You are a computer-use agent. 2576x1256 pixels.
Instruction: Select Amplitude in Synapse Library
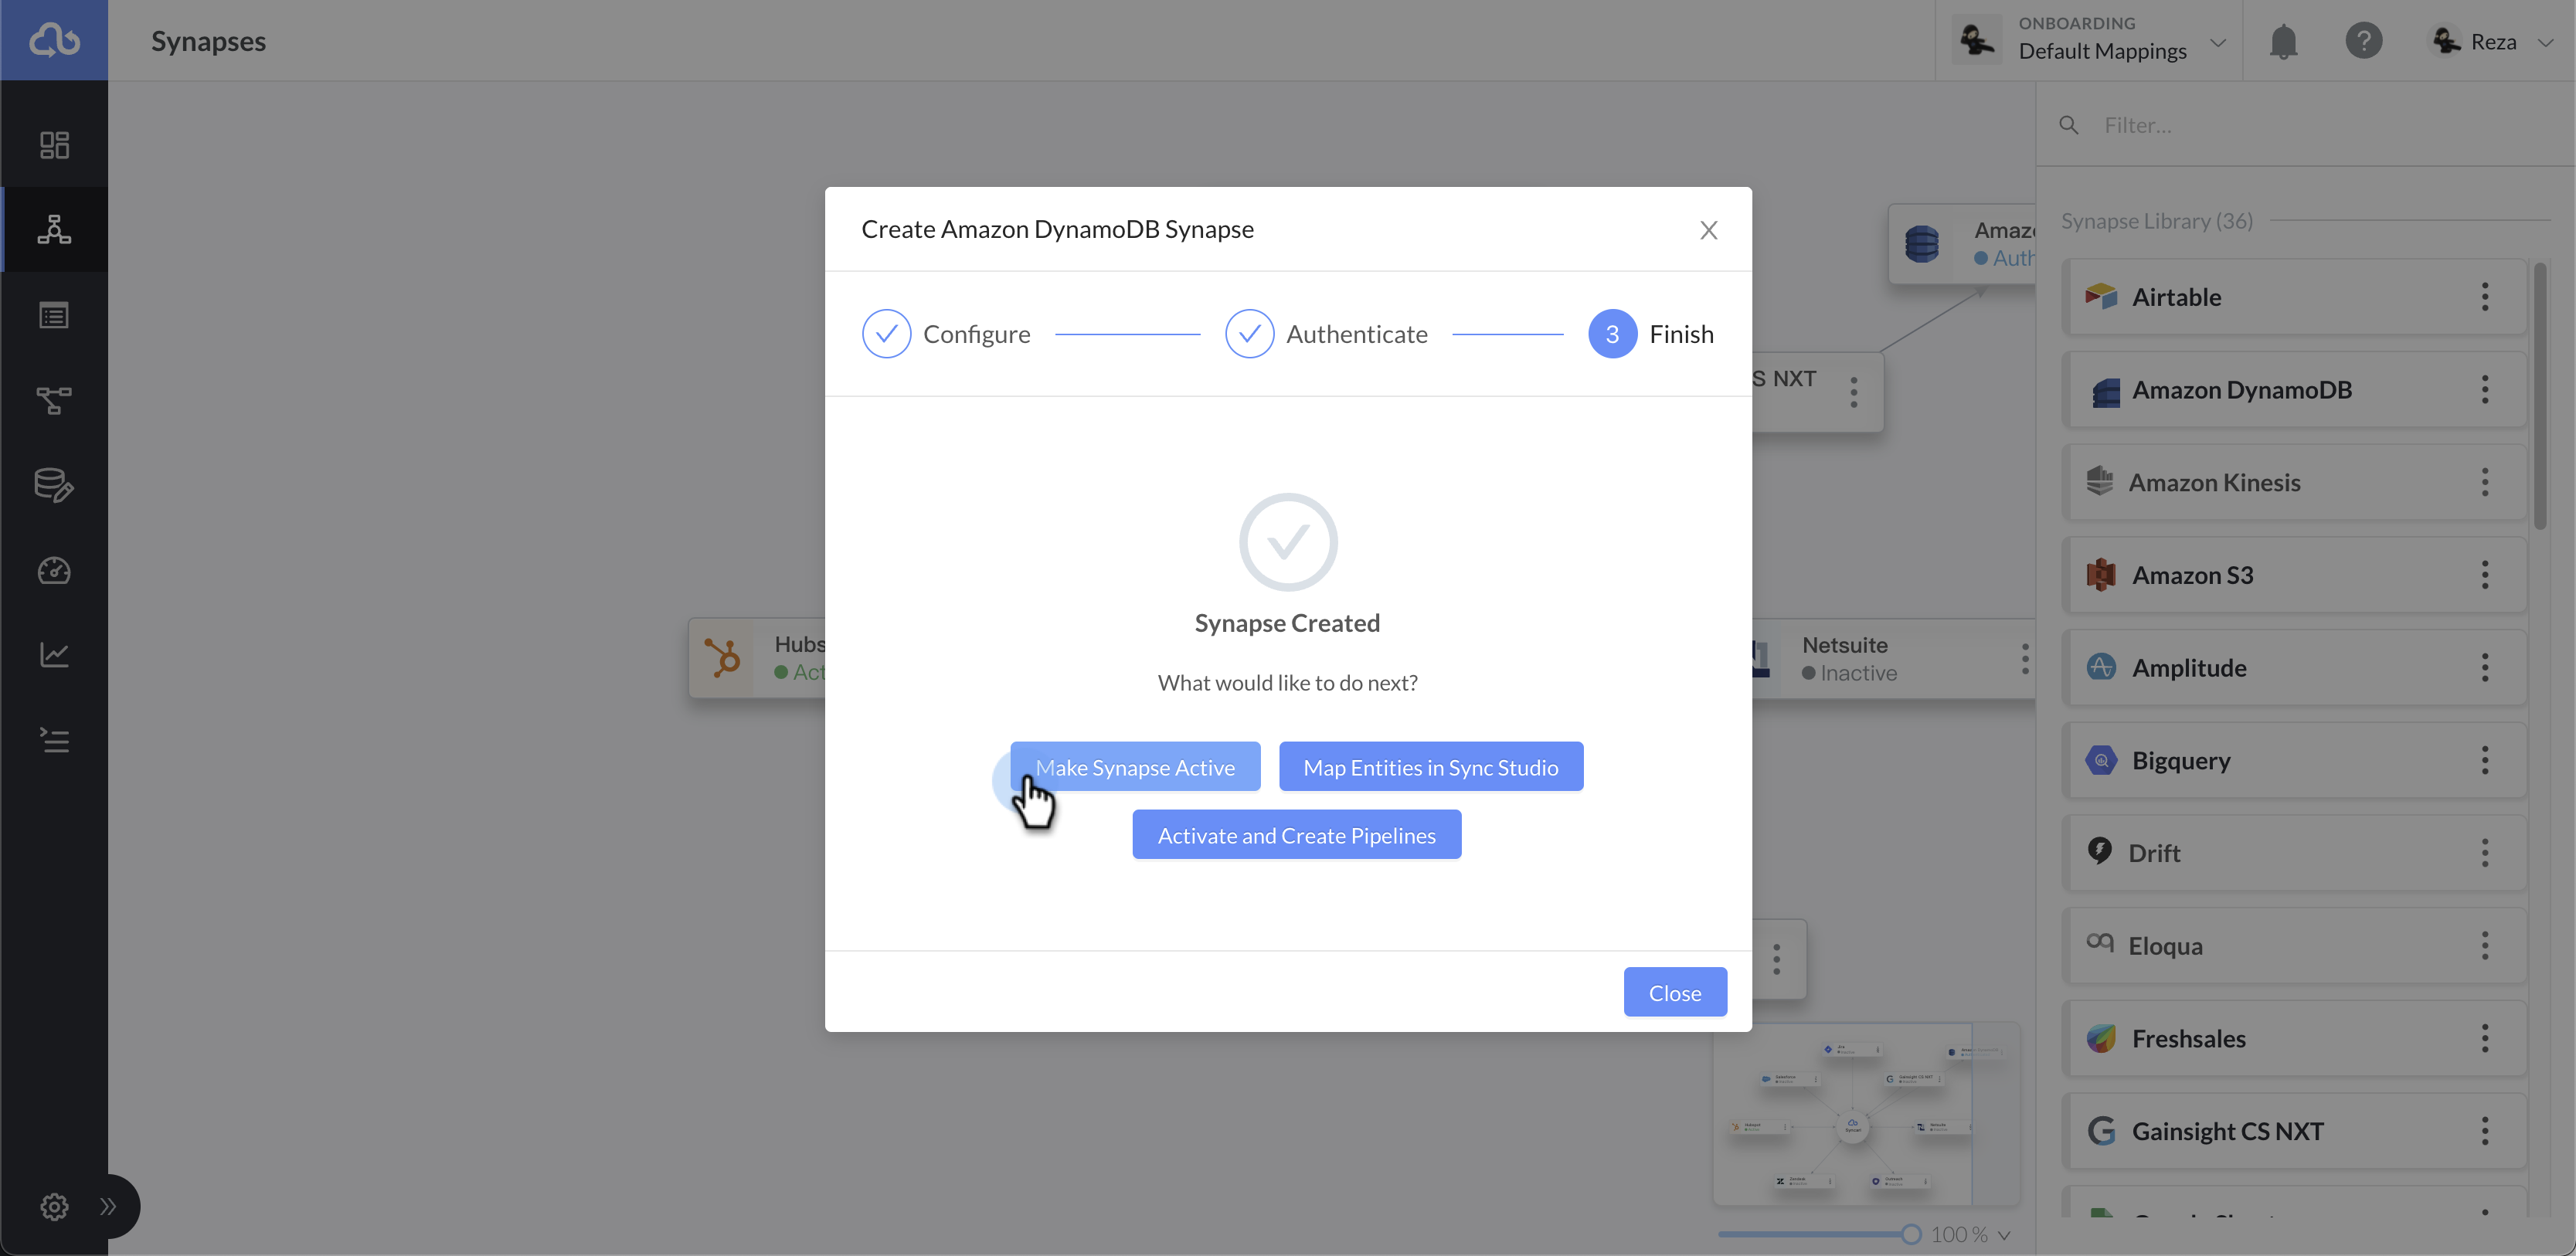(2295, 668)
